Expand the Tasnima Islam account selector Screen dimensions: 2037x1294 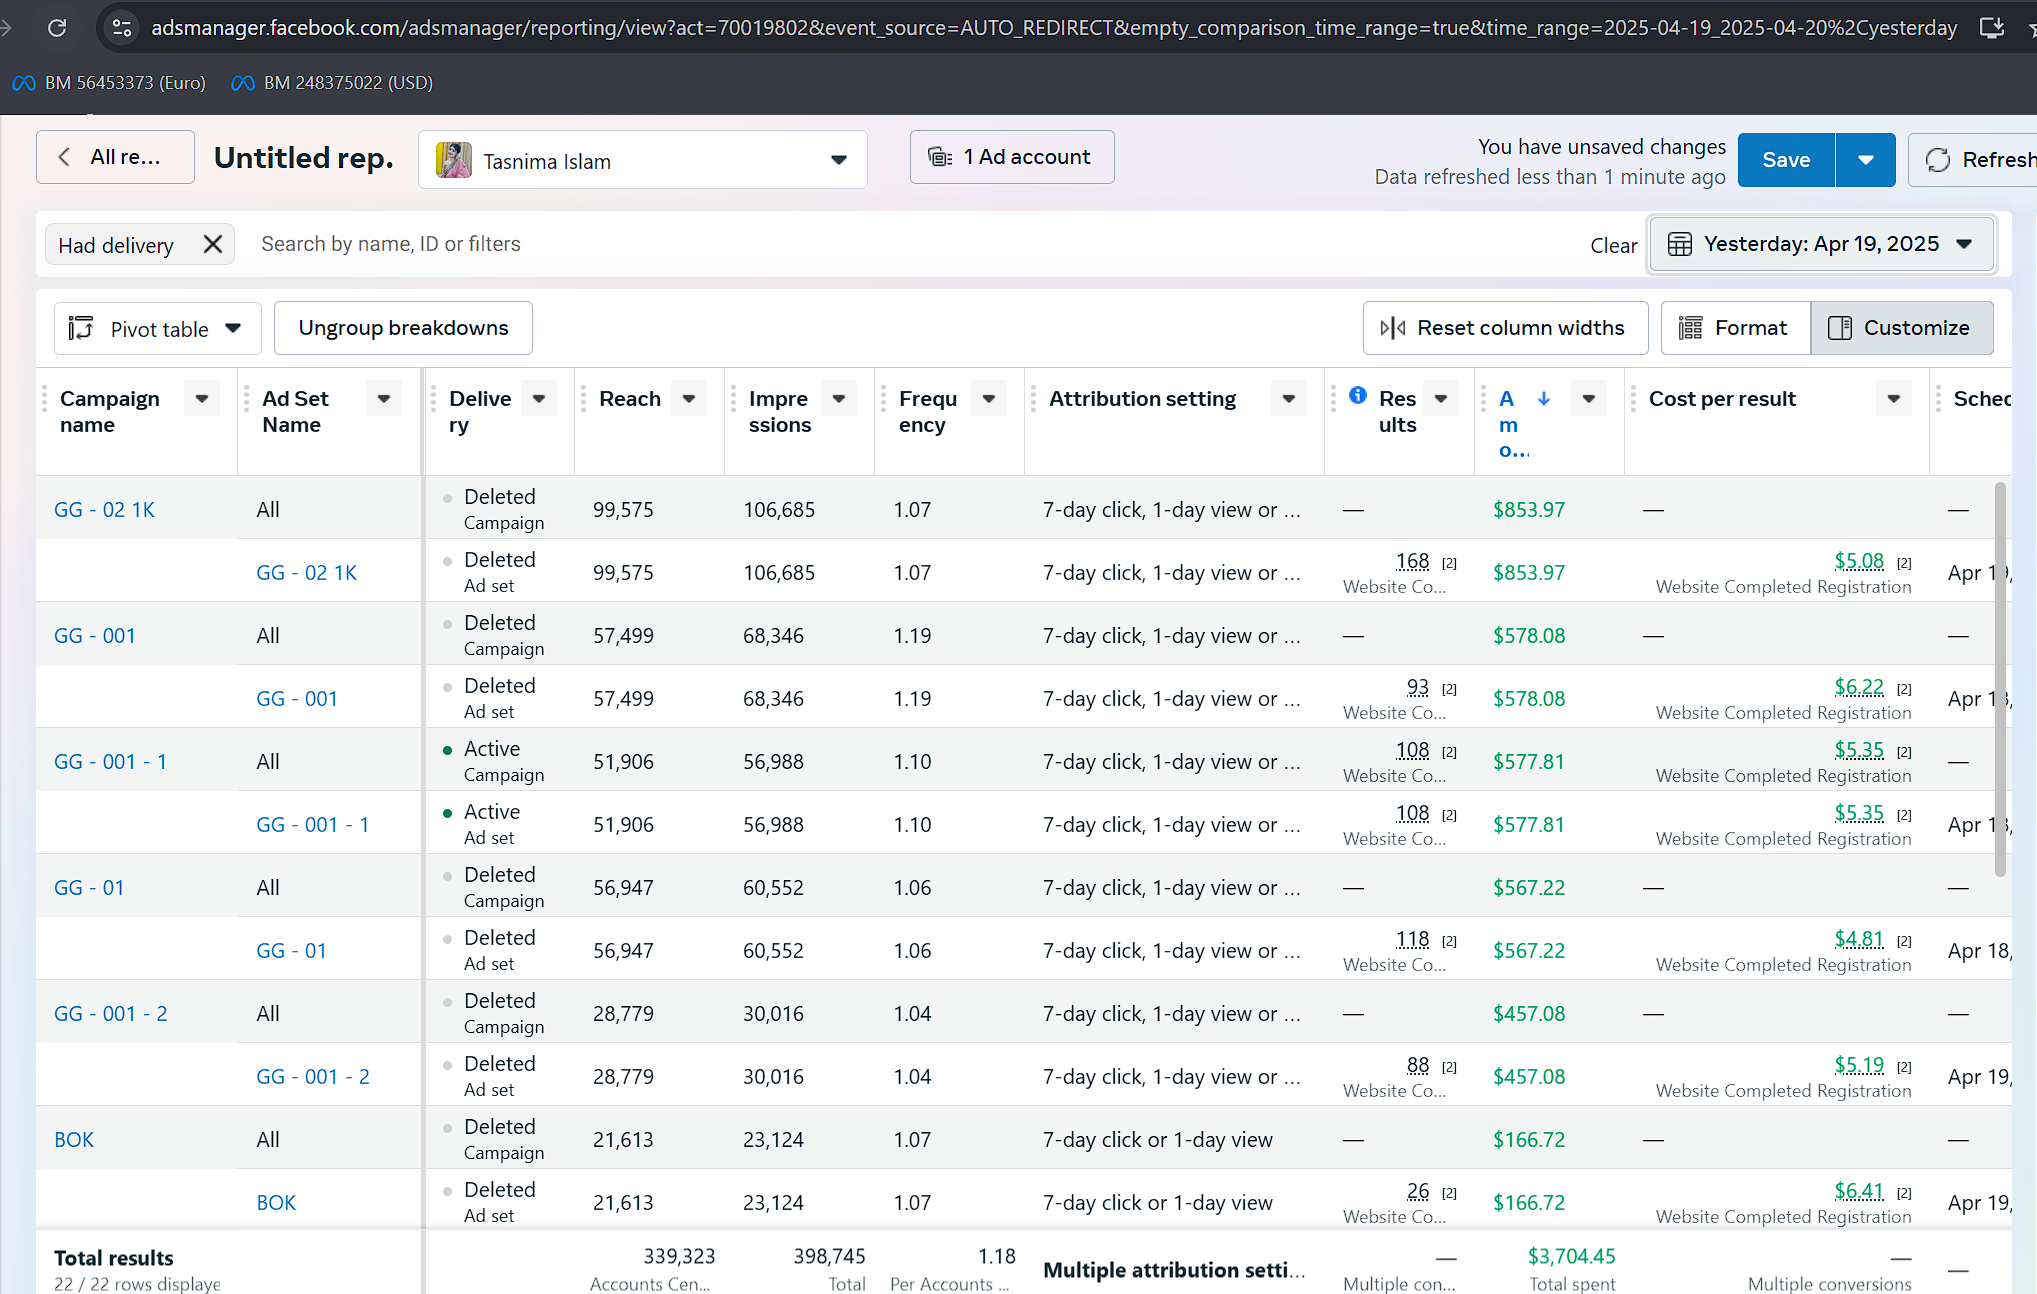point(642,160)
